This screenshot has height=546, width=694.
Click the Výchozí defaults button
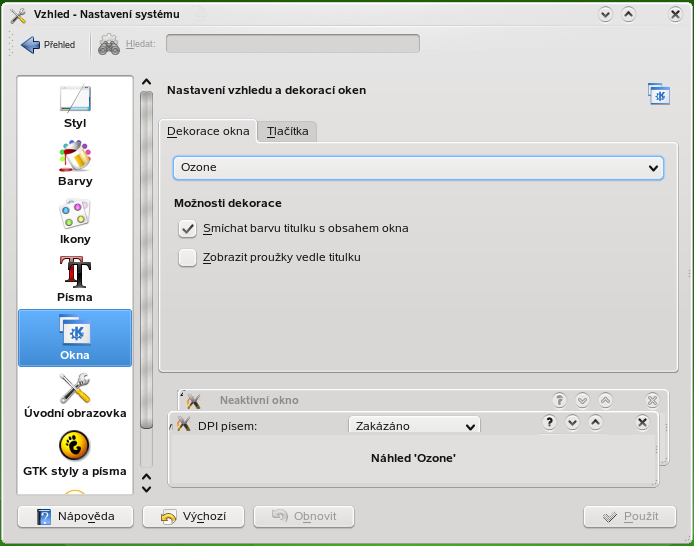tap(193, 516)
